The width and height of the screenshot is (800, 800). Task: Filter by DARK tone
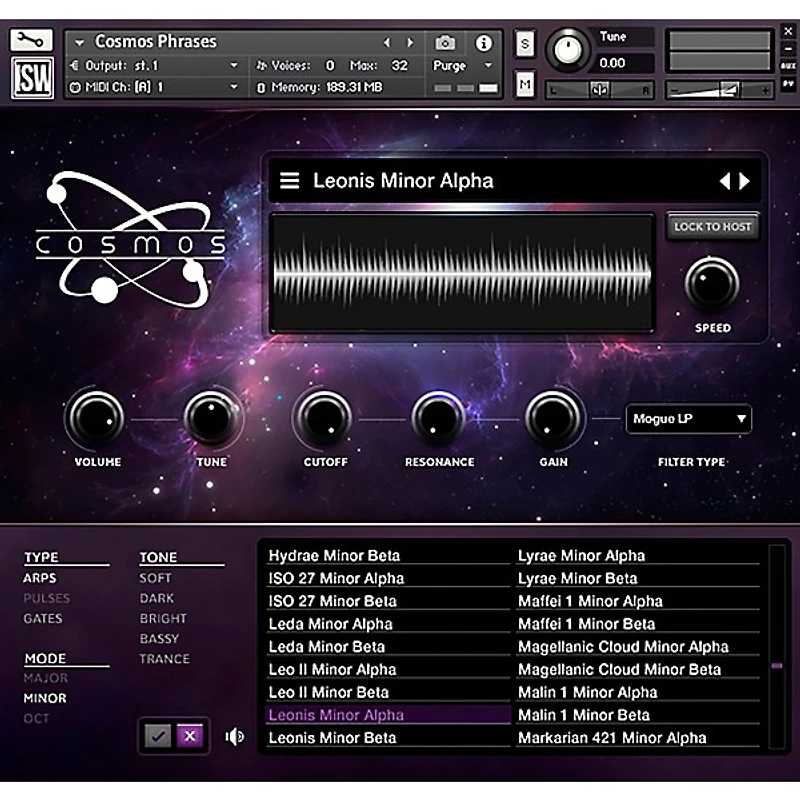(x=157, y=598)
